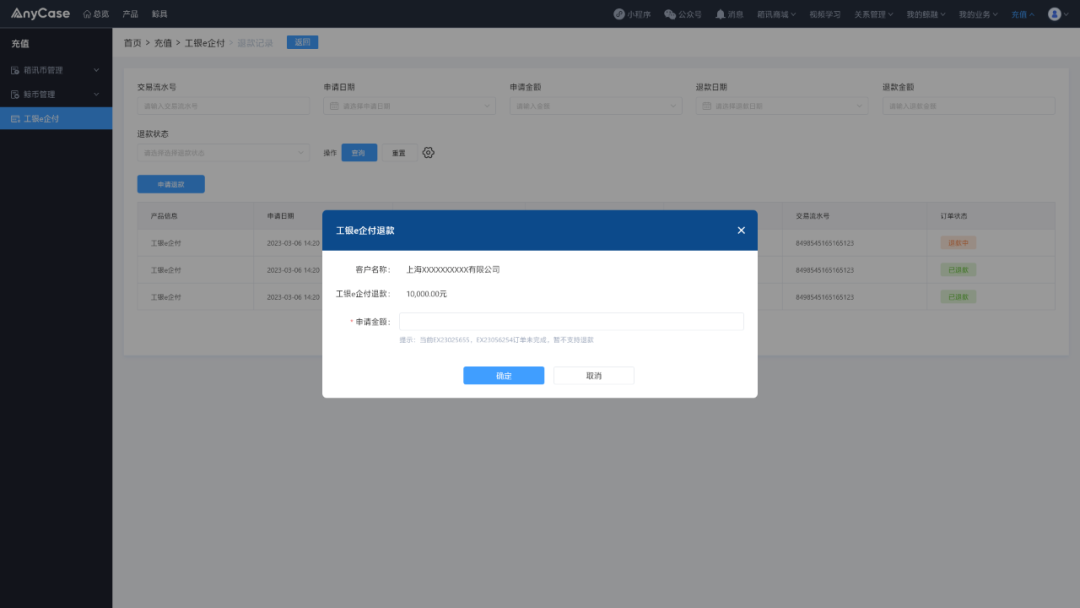This screenshot has width=1080, height=608.
Task: Expand the 我的鲸融 dropdown
Action: tap(926, 14)
